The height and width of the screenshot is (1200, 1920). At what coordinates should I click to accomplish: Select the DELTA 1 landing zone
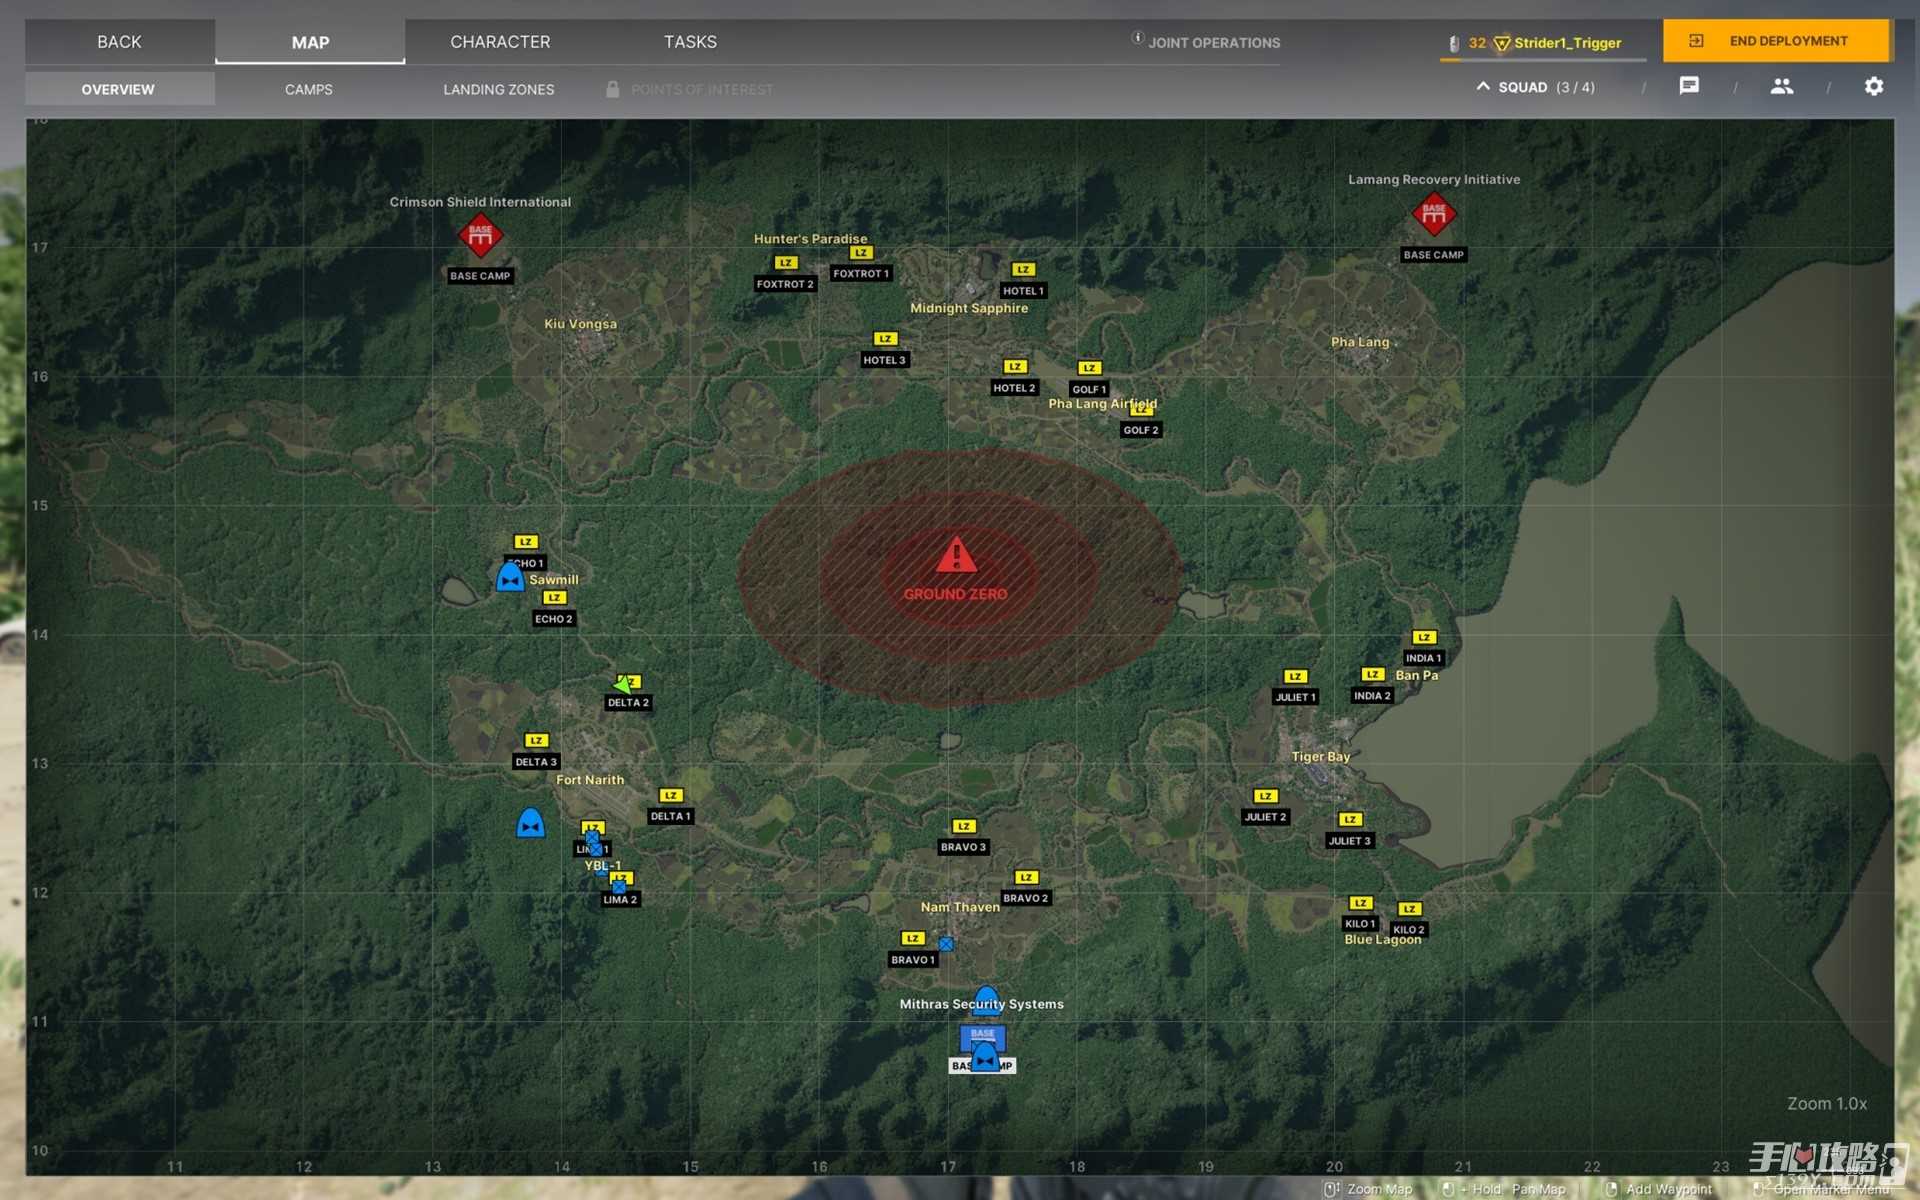tap(670, 807)
